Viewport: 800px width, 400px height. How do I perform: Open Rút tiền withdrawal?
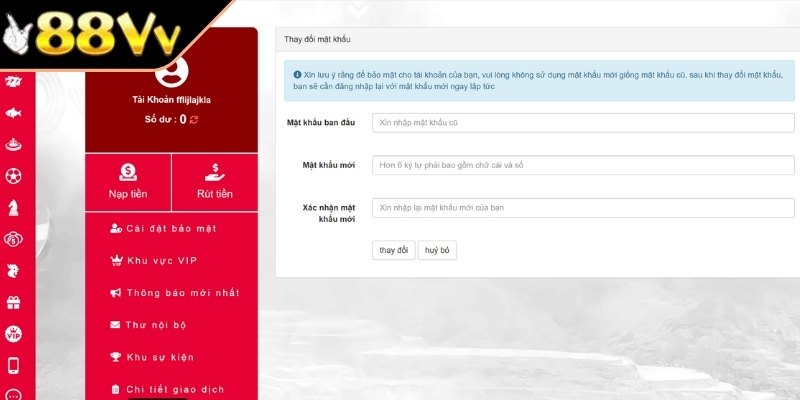(215, 182)
